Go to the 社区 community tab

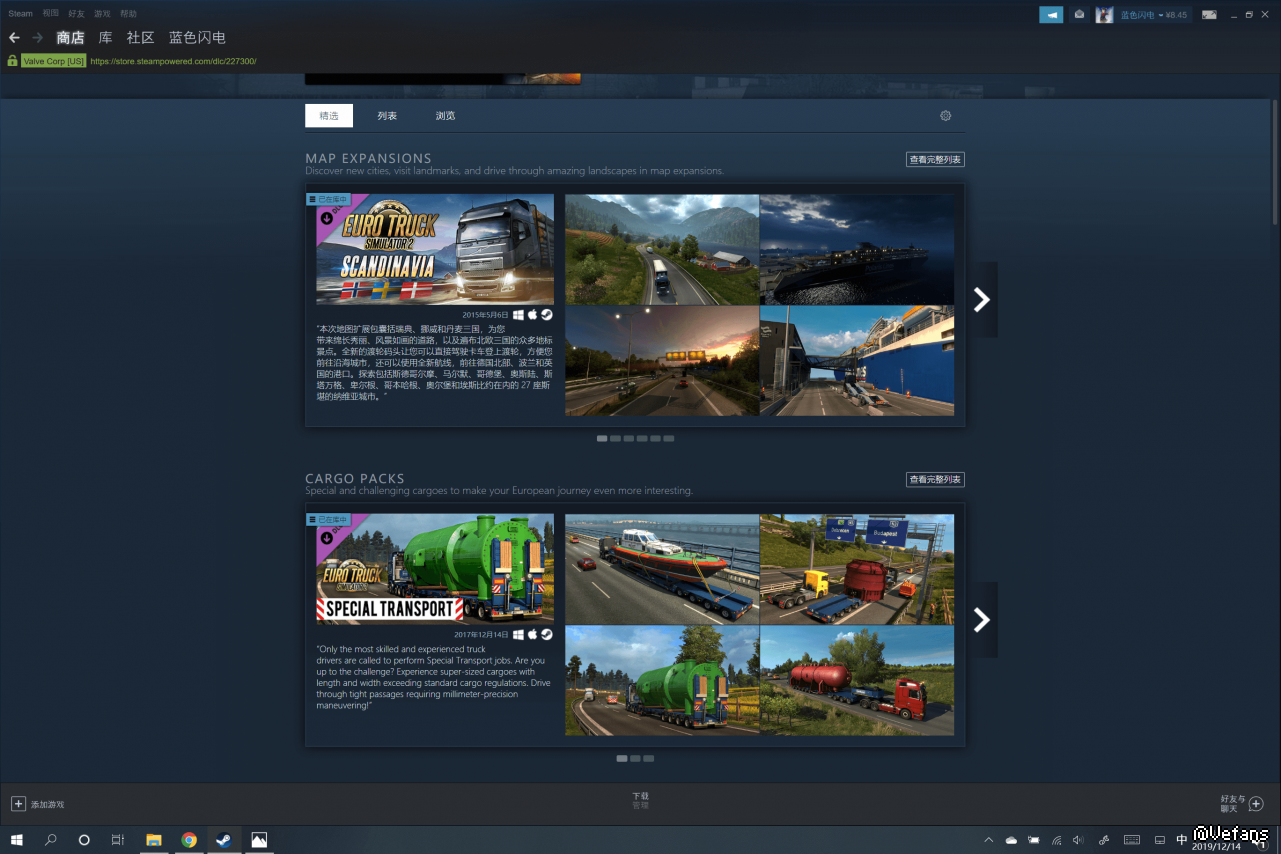(x=140, y=37)
